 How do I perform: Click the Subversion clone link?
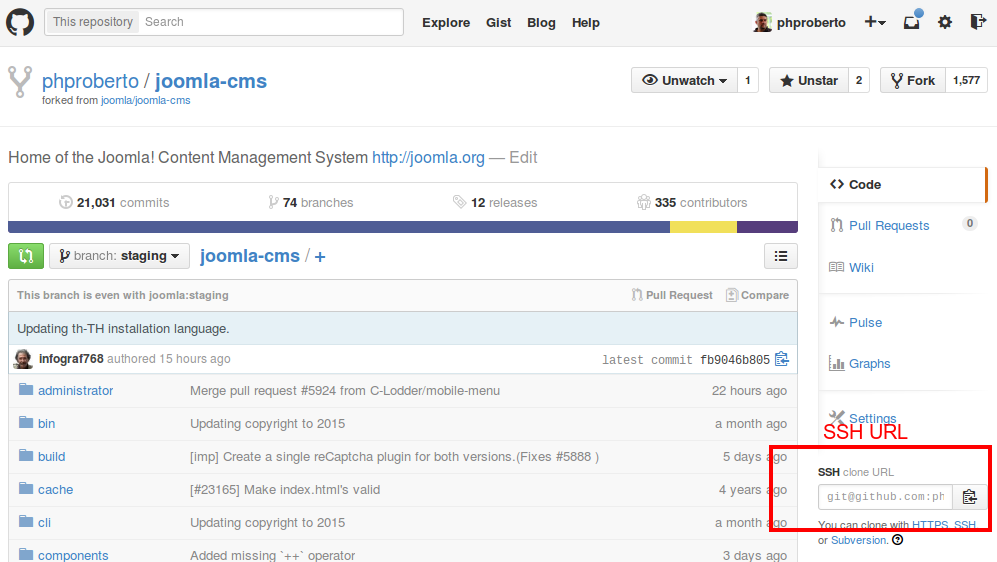[859, 540]
